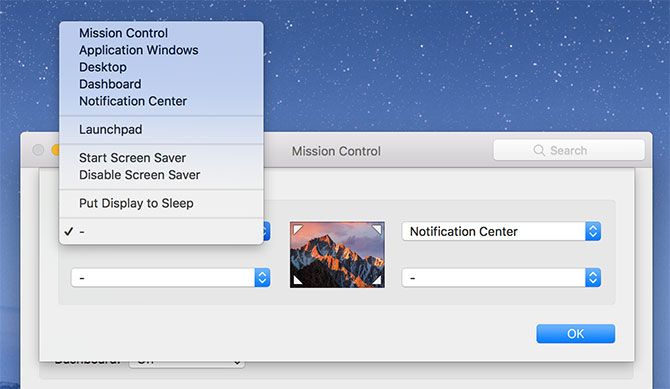Open the bottom-left hot corner dropdown
Image resolution: width=670 pixels, height=389 pixels.
click(170, 278)
